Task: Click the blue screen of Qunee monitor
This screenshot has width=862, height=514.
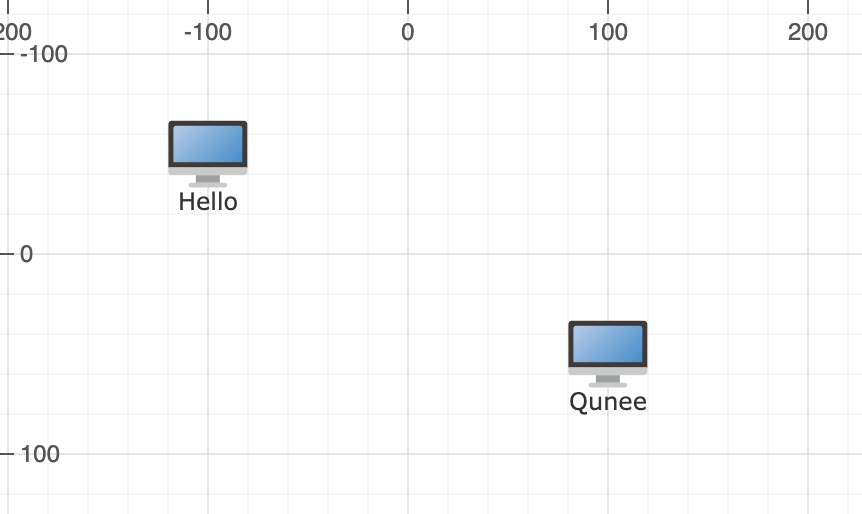Action: (607, 344)
